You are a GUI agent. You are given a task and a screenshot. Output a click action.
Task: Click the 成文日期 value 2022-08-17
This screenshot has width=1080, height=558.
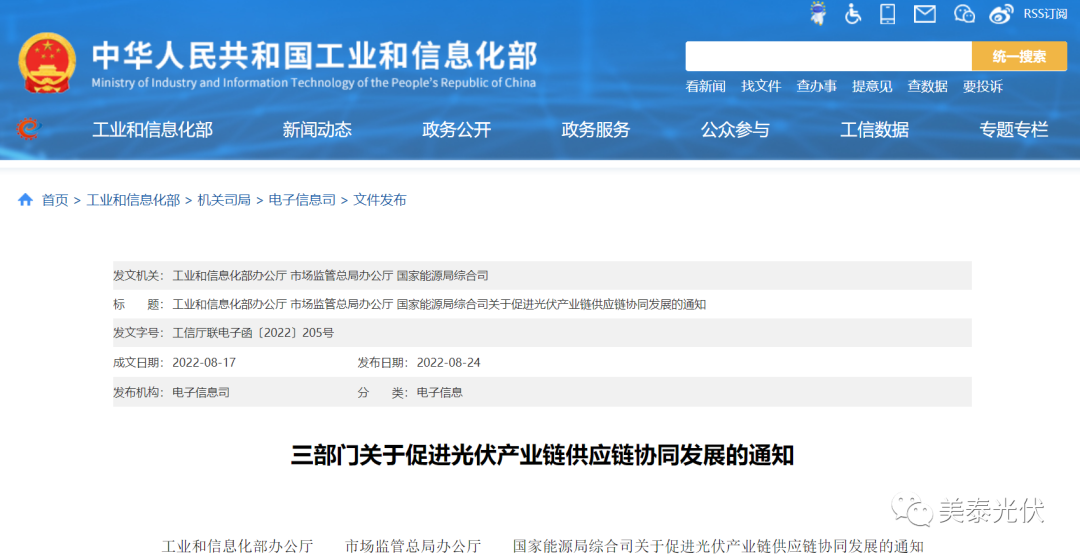pos(204,363)
